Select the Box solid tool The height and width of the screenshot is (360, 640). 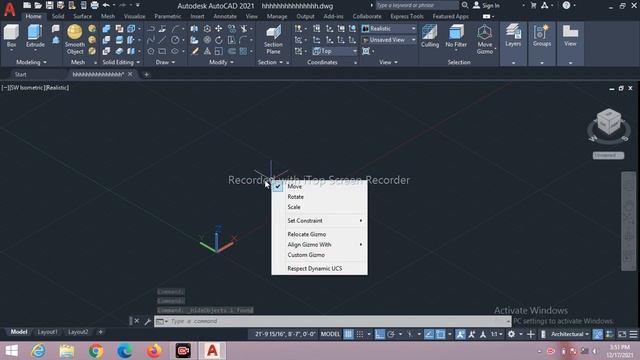click(x=11, y=36)
